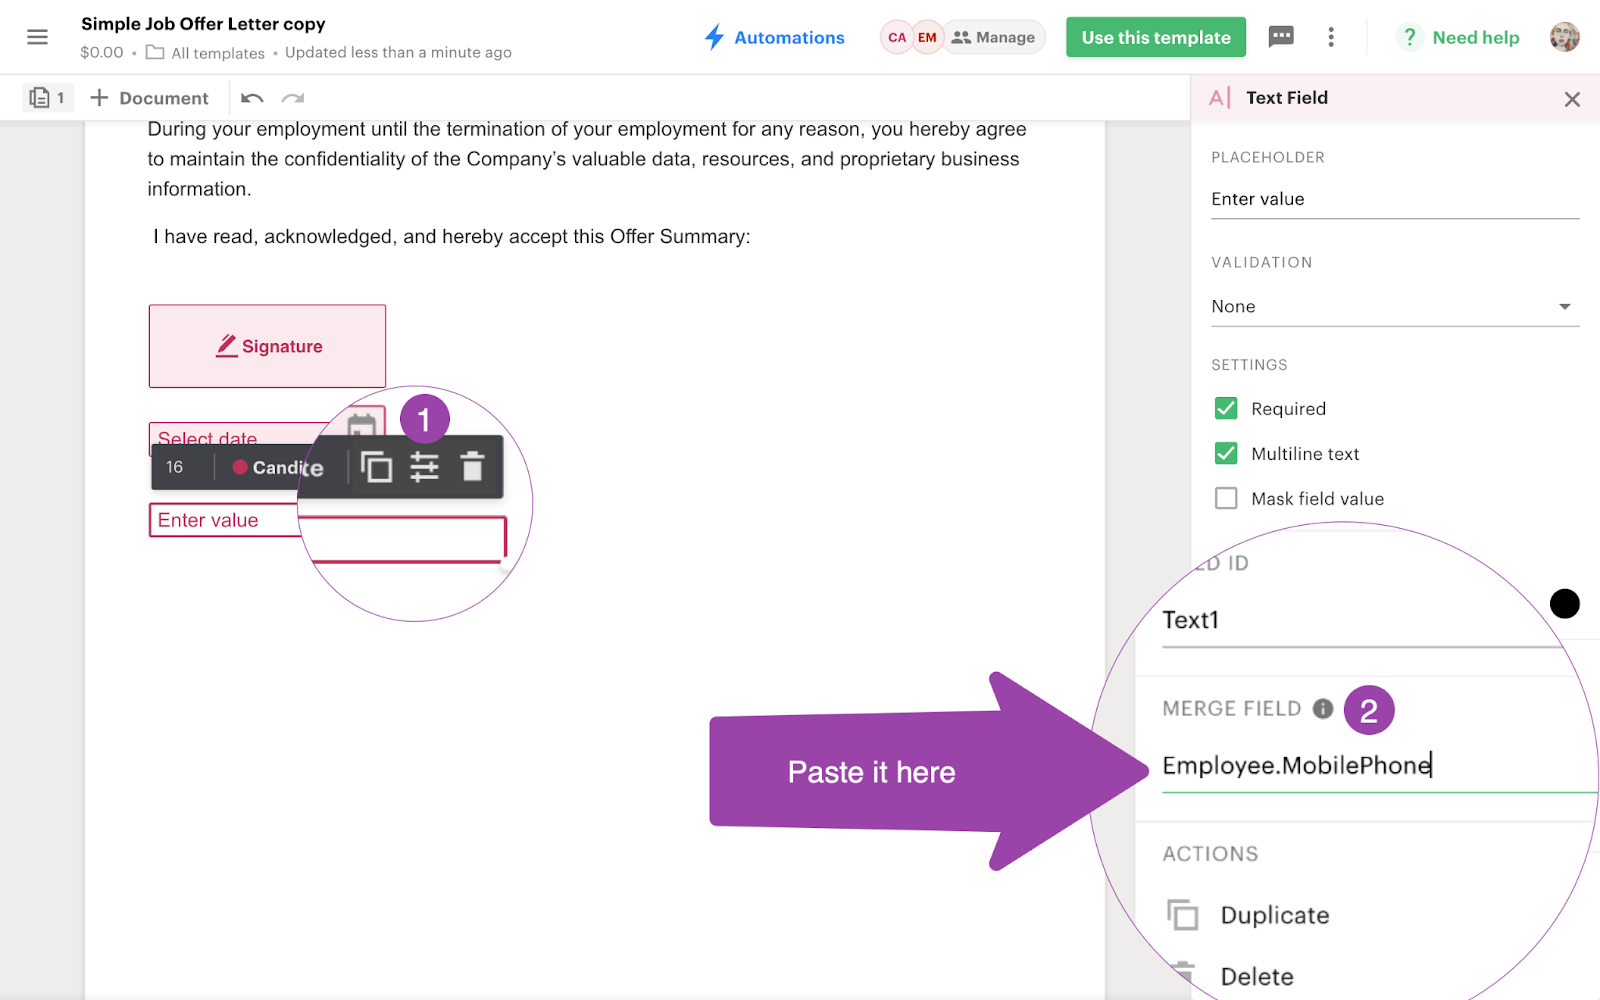The width and height of the screenshot is (1600, 1000).
Task: Open the user profile avatar
Action: (x=1565, y=37)
